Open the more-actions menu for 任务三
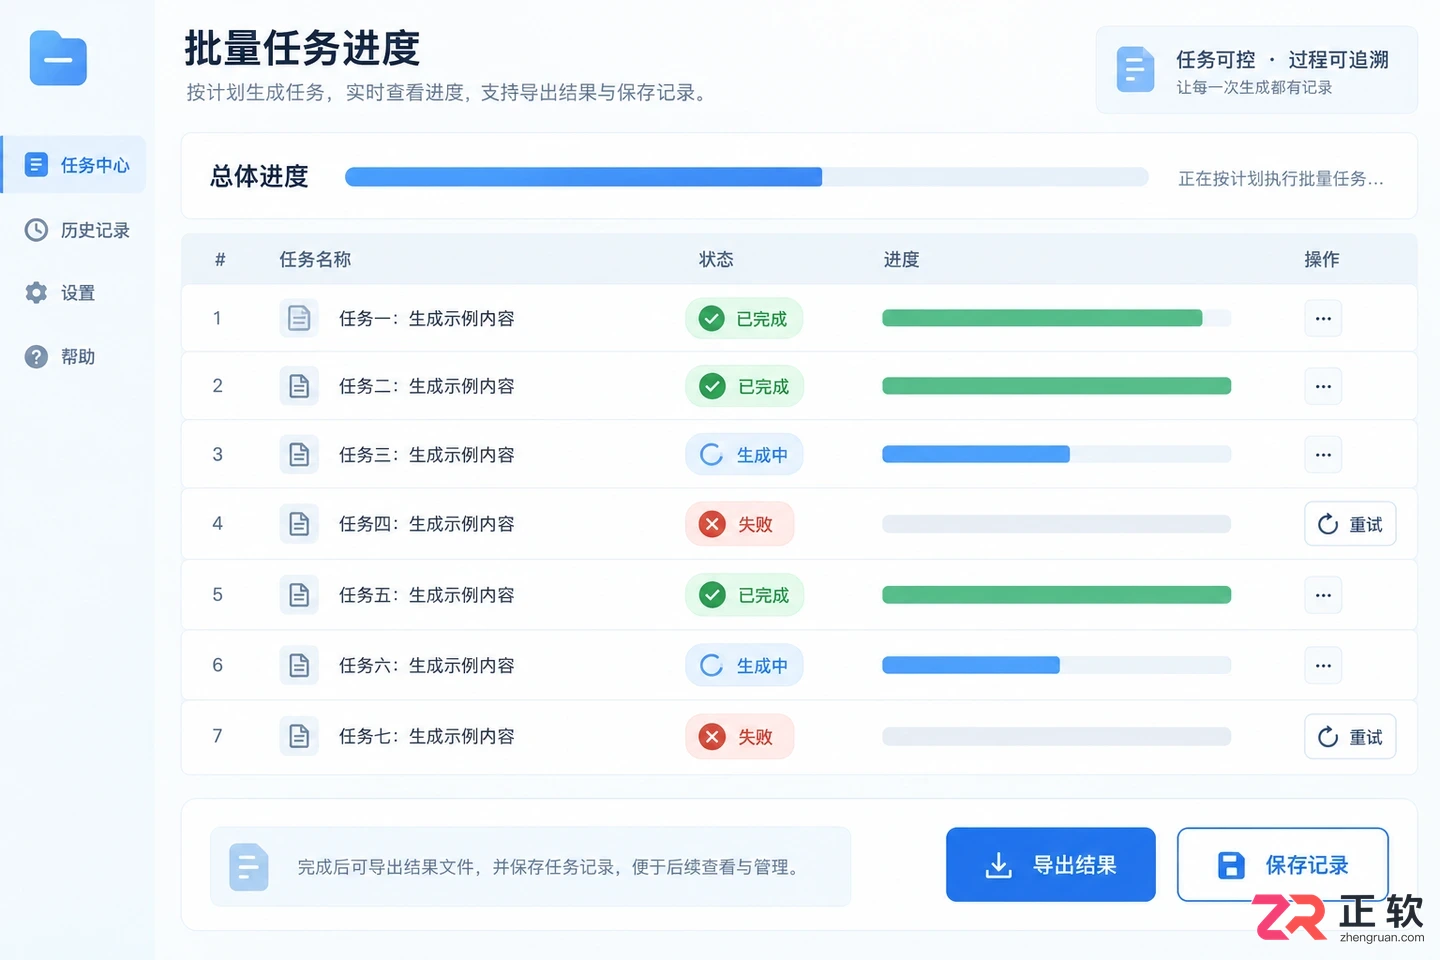The image size is (1440, 960). coord(1323,455)
